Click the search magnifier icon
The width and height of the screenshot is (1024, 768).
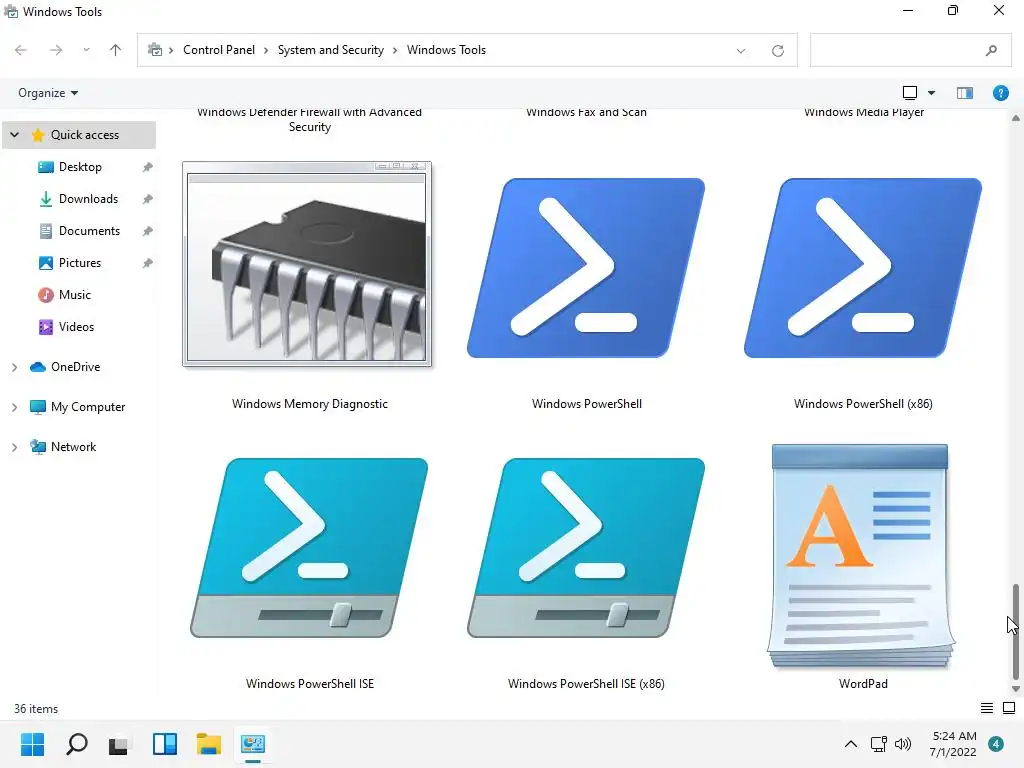pos(991,50)
